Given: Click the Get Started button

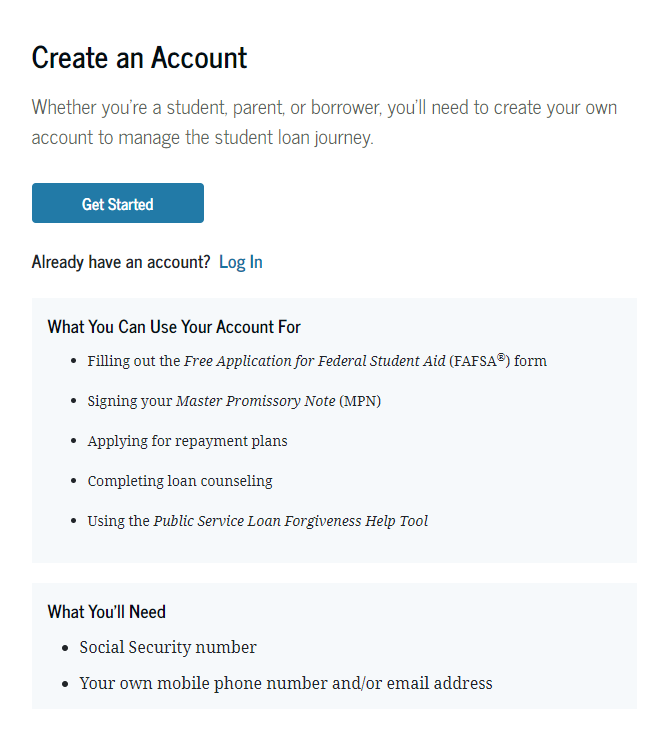Looking at the screenshot, I should point(118,203).
